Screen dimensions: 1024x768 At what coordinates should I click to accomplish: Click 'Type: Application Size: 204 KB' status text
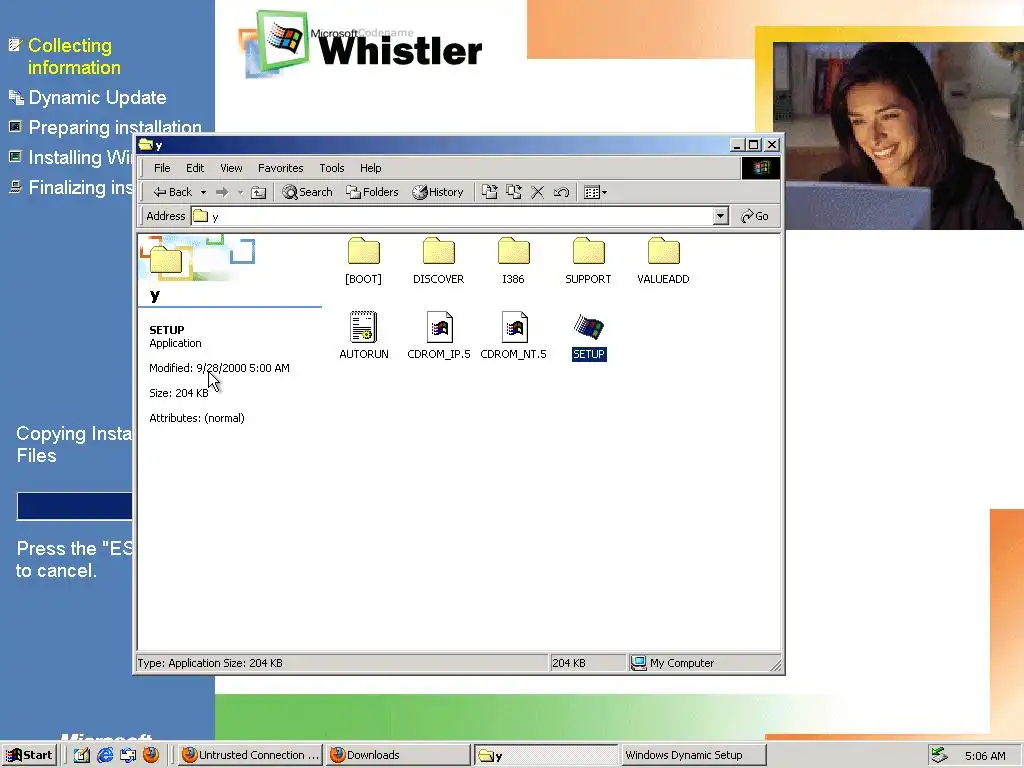click(210, 663)
